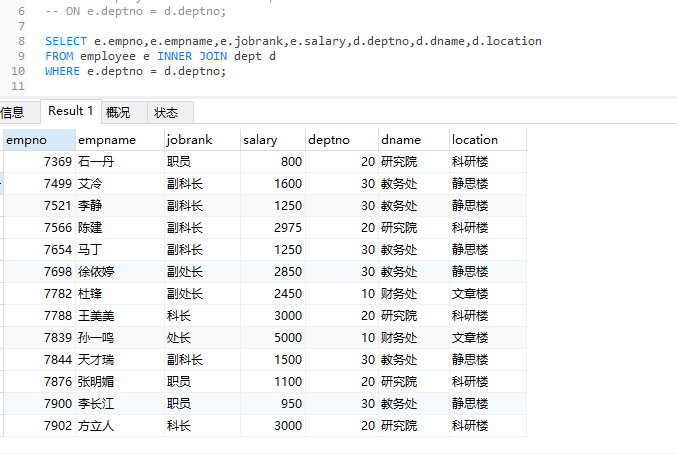Select the name cell 王美美
Screen dimensions: 677x454
point(120,316)
